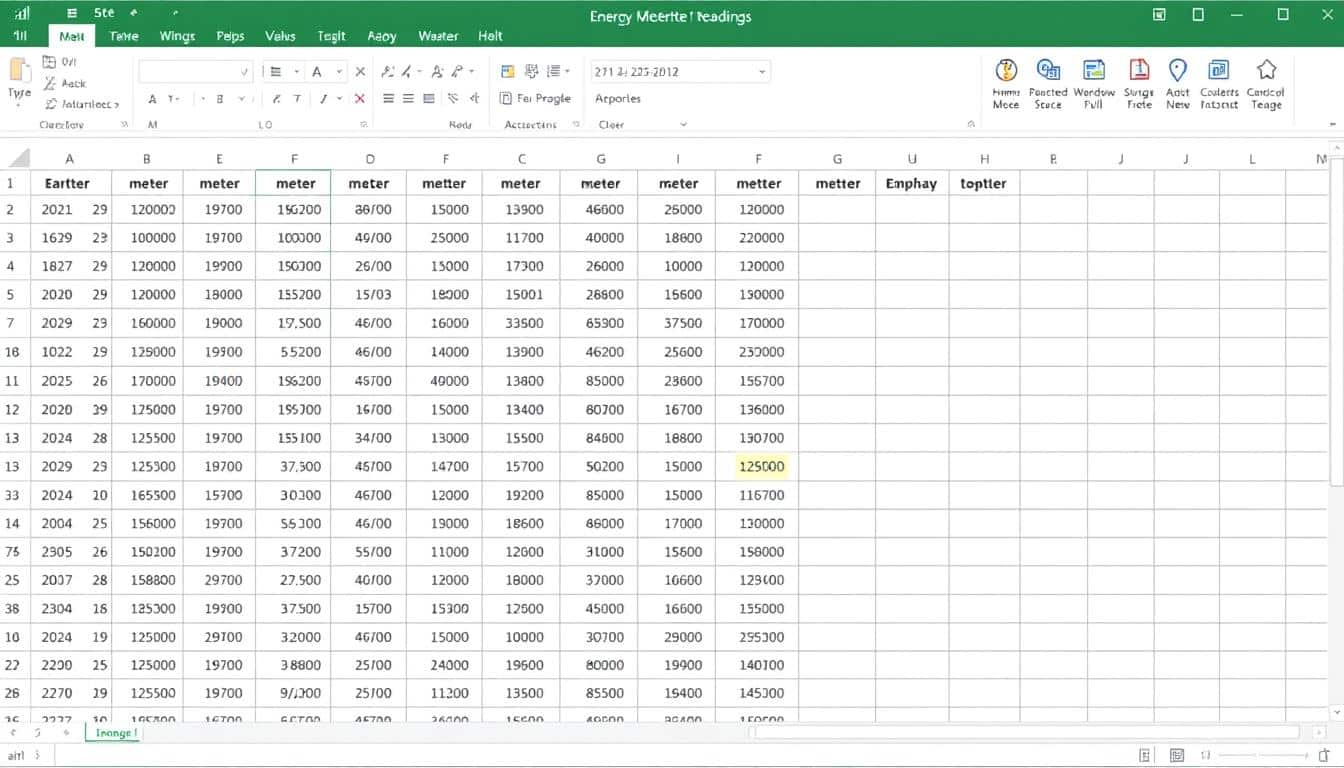Select the 'Inange' sheet tab
The image size is (1344, 768).
point(115,733)
